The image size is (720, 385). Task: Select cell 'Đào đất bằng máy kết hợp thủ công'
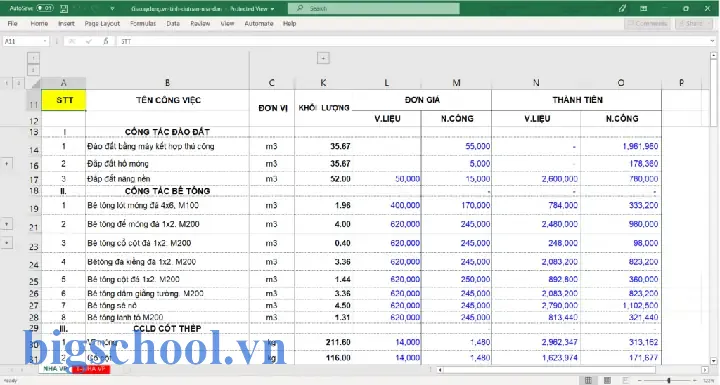click(x=168, y=147)
